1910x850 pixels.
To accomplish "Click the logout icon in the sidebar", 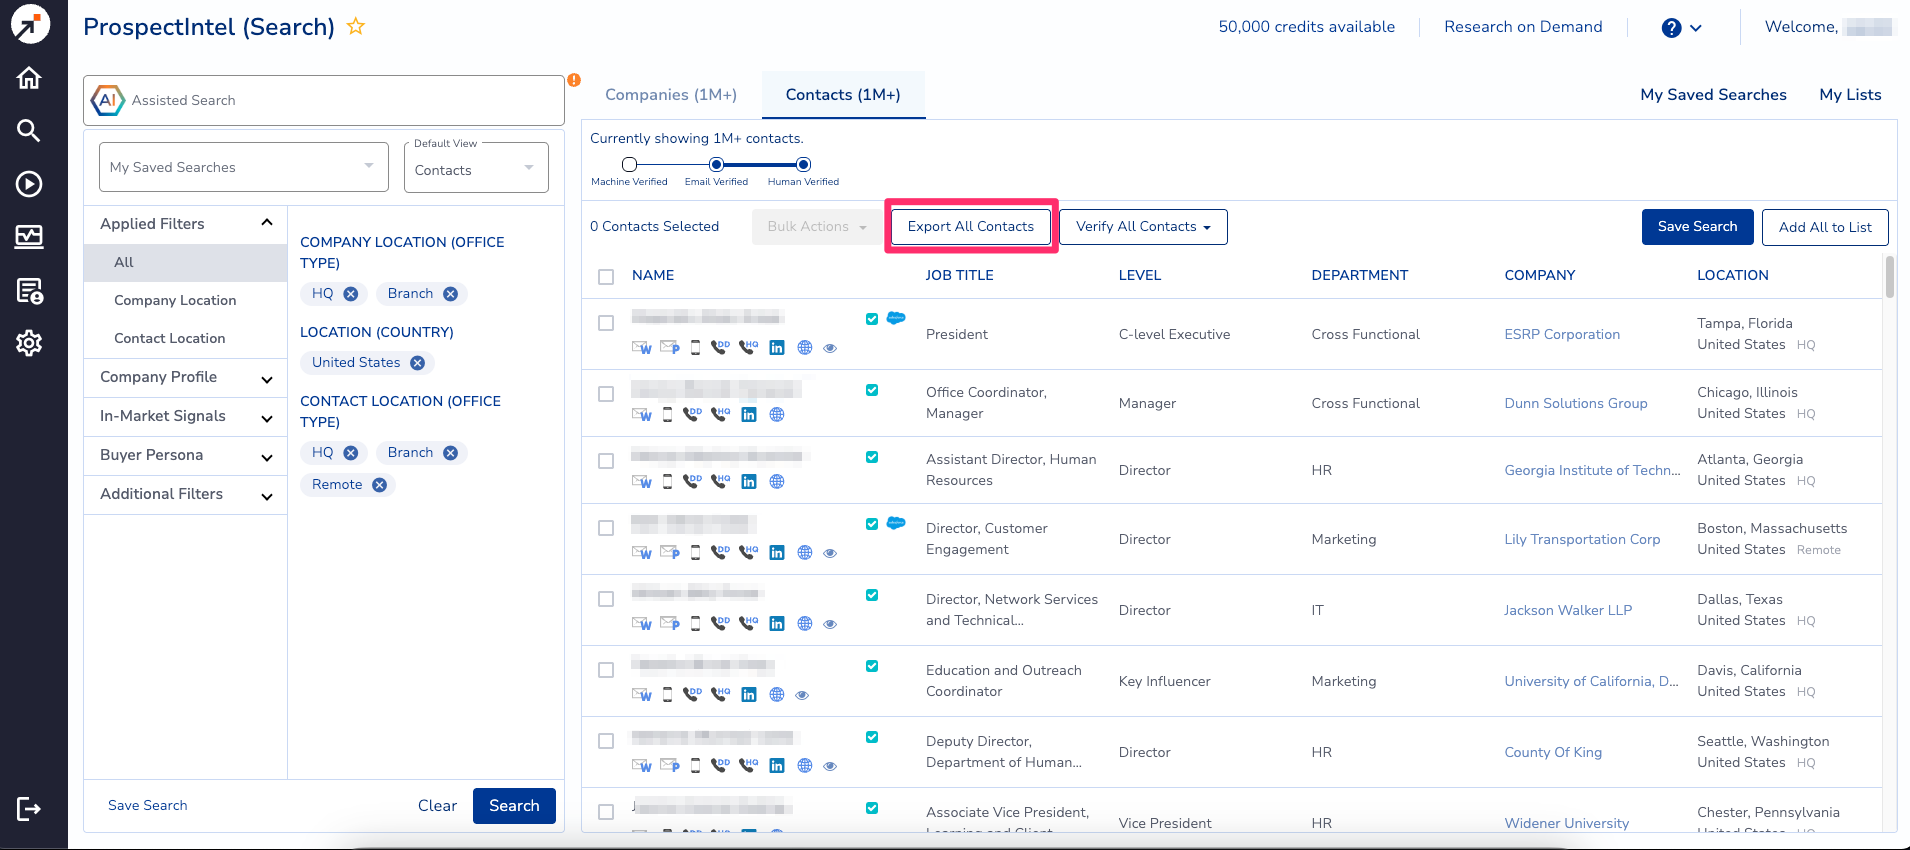I will [x=29, y=809].
